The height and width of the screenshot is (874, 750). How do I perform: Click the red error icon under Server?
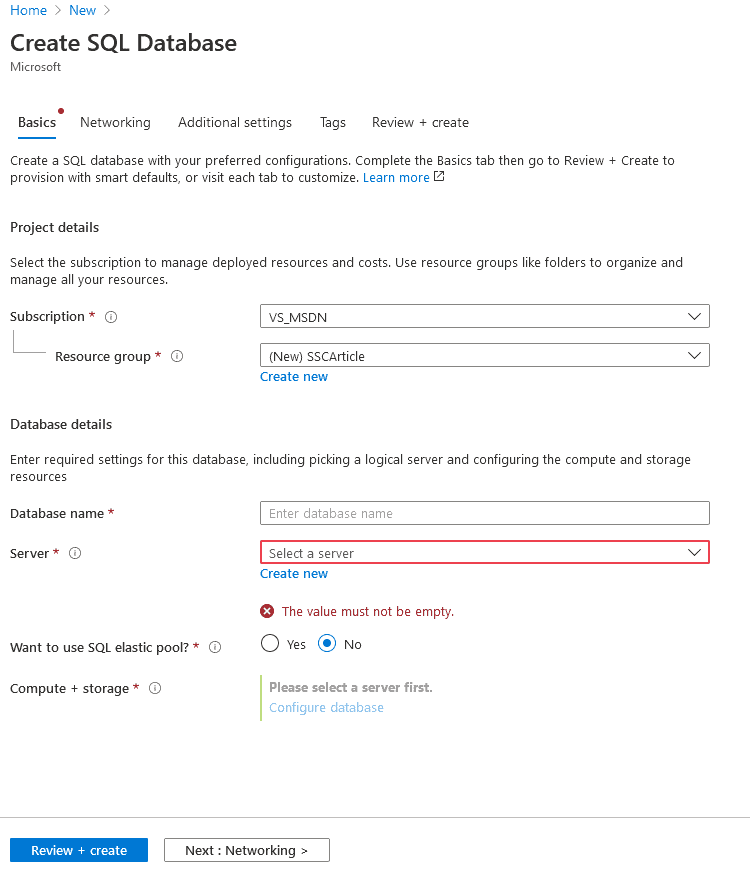click(267, 611)
